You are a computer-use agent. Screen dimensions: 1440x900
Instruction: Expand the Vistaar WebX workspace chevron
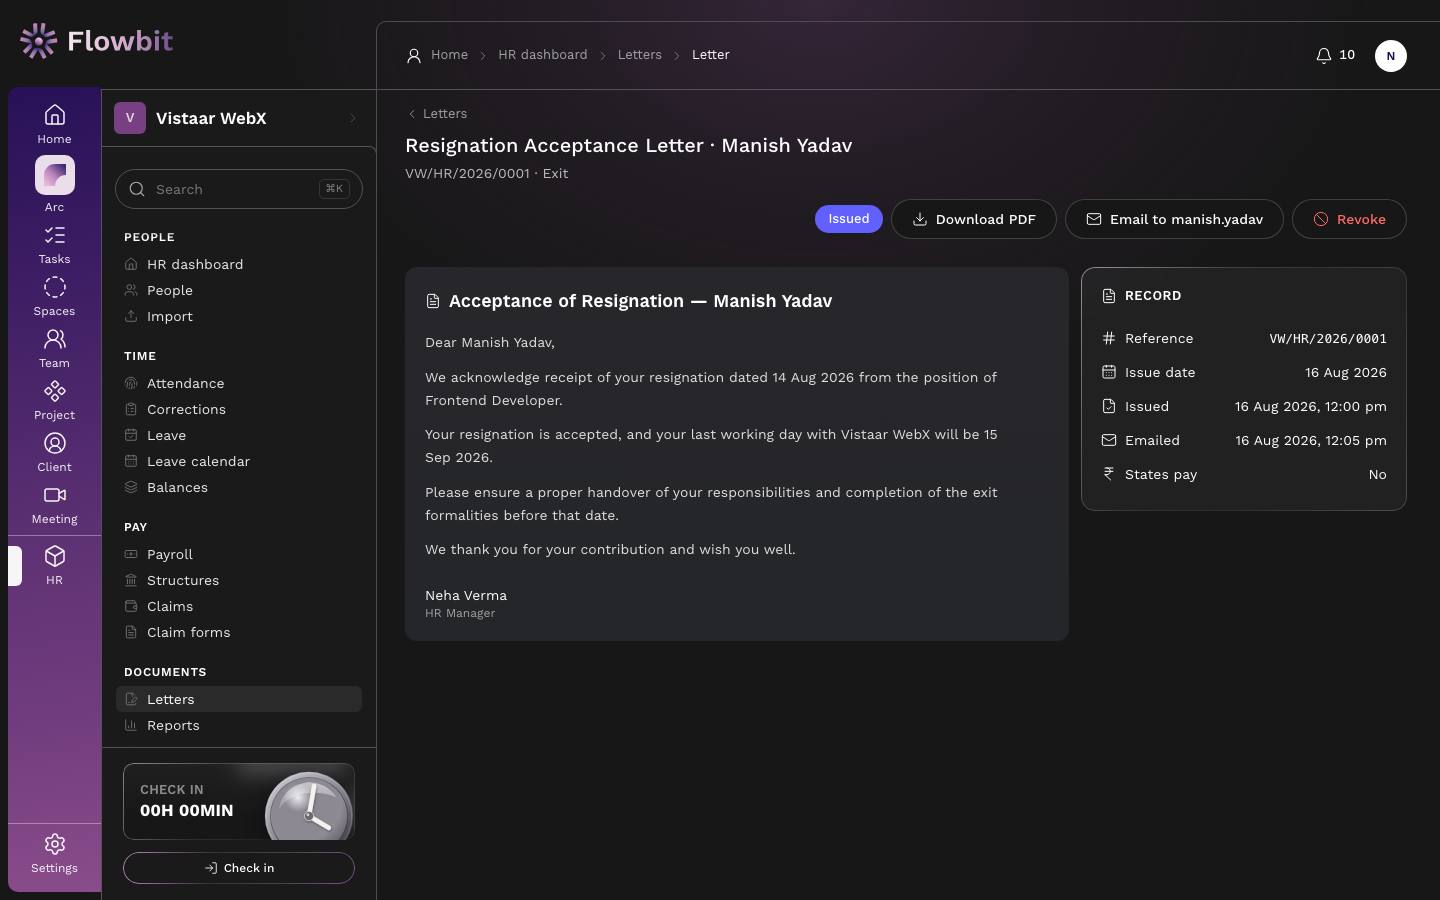click(x=352, y=118)
